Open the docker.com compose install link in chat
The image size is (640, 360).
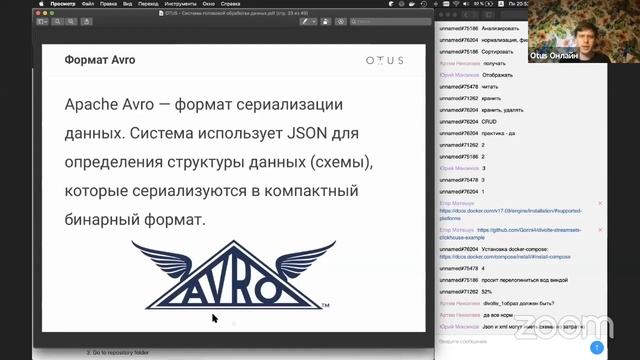(x=505, y=257)
